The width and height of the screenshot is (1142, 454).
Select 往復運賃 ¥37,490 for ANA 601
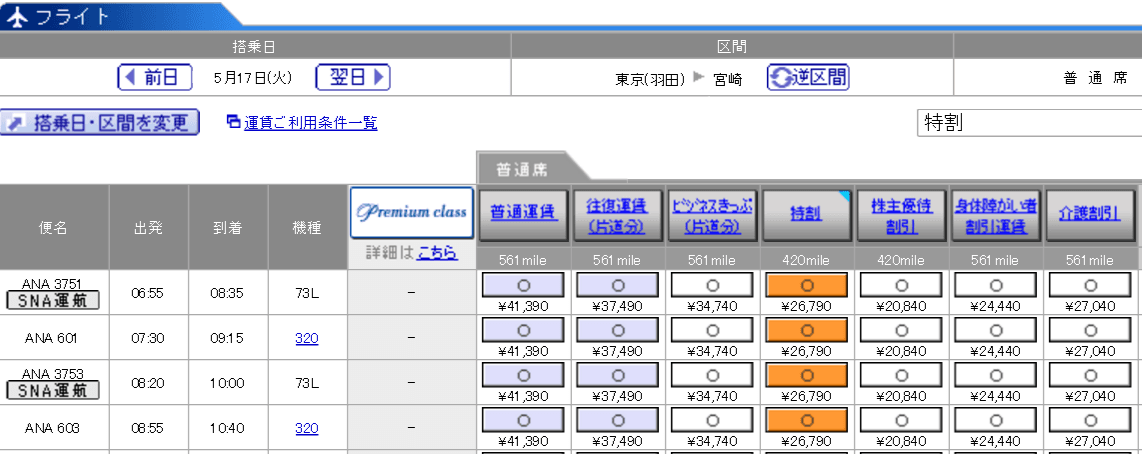618,331
